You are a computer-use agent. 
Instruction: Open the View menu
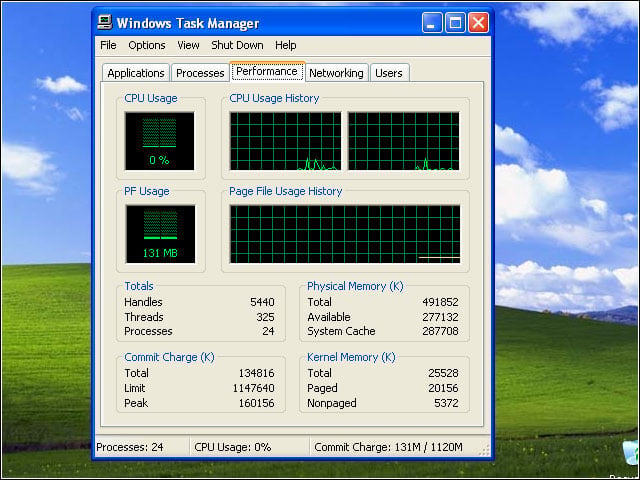[x=188, y=45]
